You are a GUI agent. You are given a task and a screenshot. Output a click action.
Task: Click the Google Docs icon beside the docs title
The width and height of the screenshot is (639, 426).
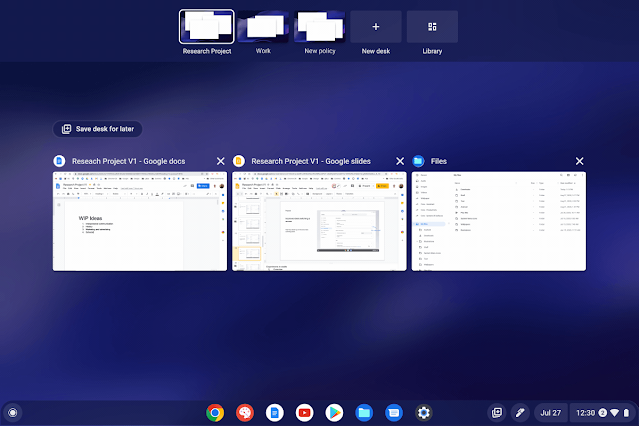tap(59, 161)
